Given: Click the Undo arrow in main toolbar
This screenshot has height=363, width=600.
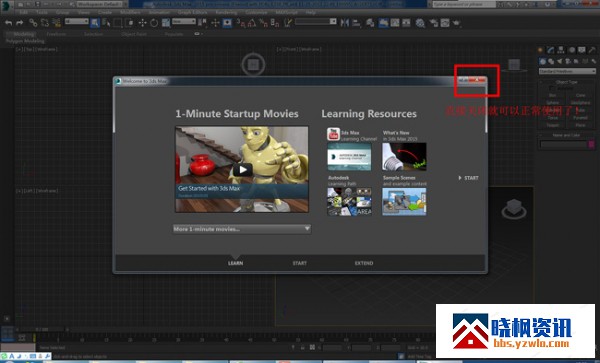Looking at the screenshot, I should 8,23.
